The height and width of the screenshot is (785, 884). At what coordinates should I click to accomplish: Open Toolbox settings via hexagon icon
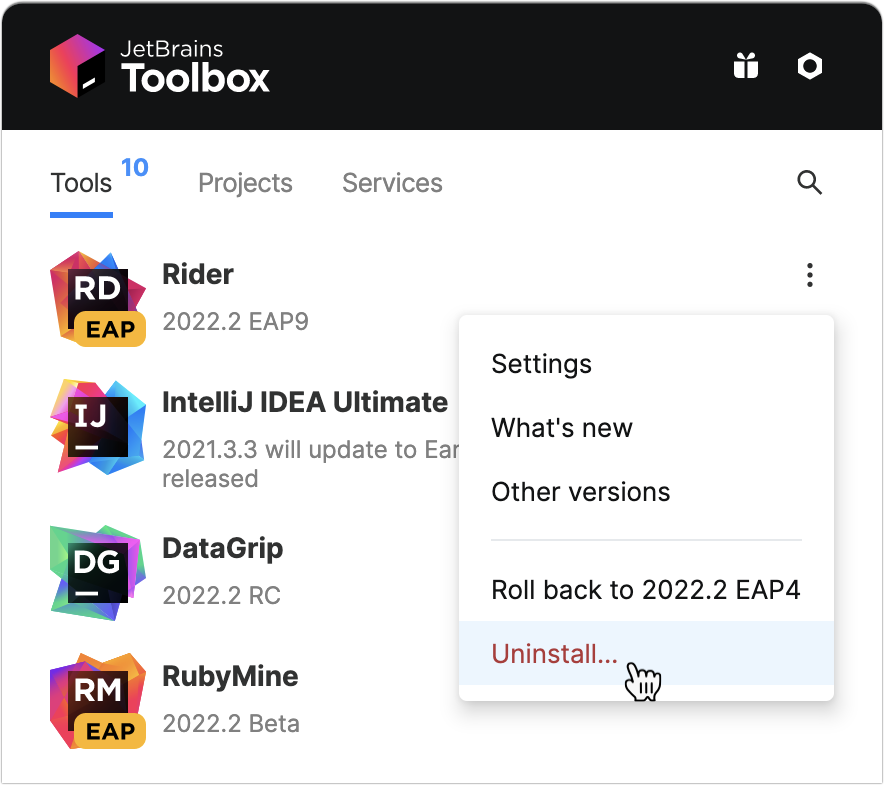point(809,65)
